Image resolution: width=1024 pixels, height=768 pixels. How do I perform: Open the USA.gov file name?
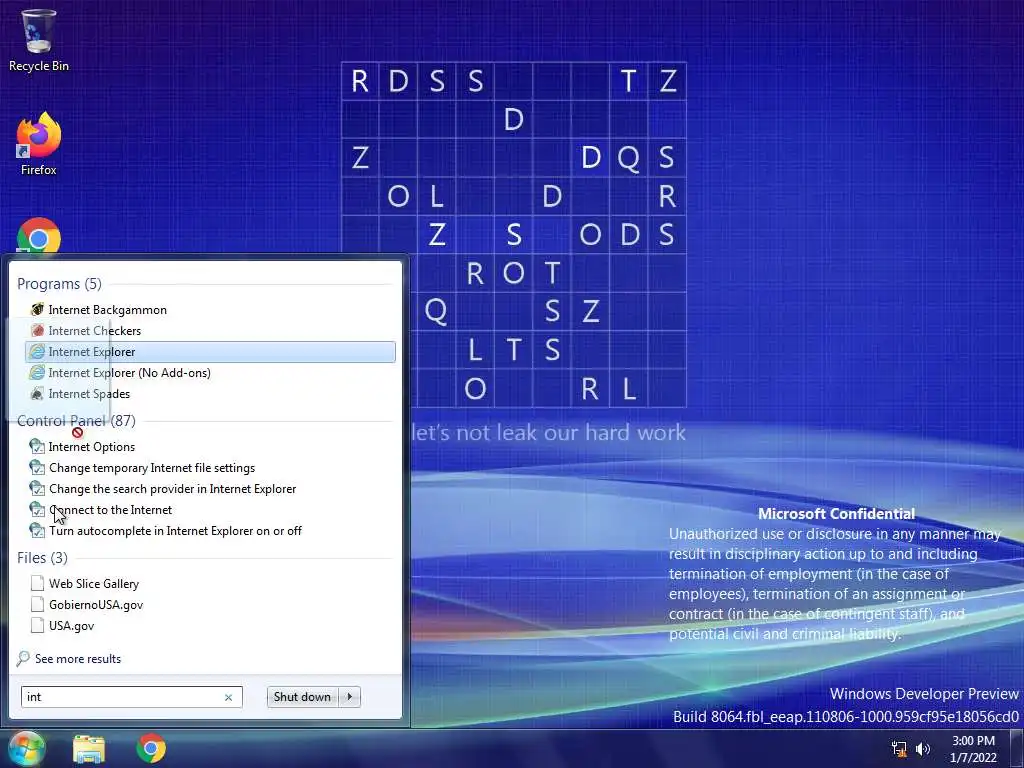(71, 625)
